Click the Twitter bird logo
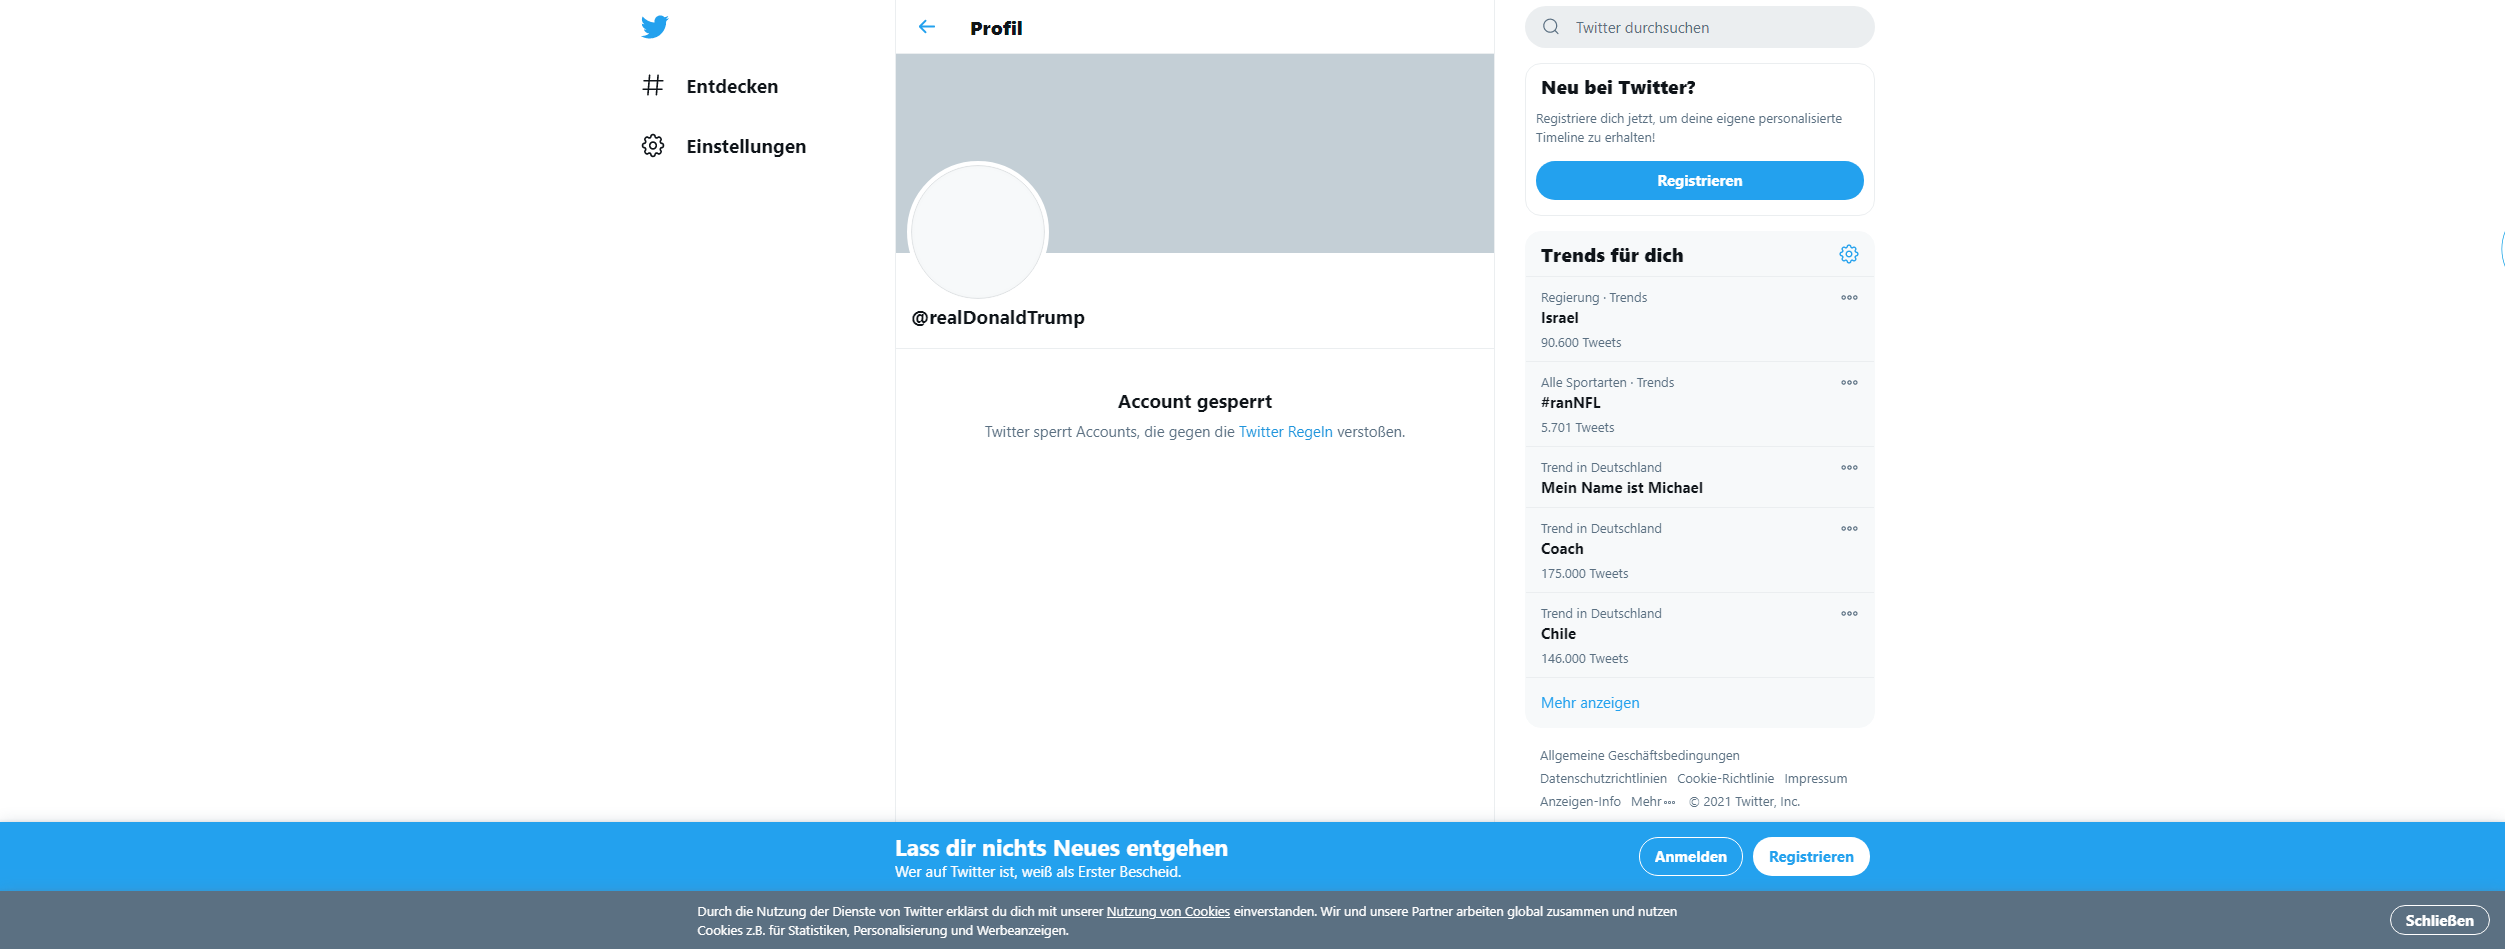Viewport: 2505px width, 949px height. click(x=654, y=27)
